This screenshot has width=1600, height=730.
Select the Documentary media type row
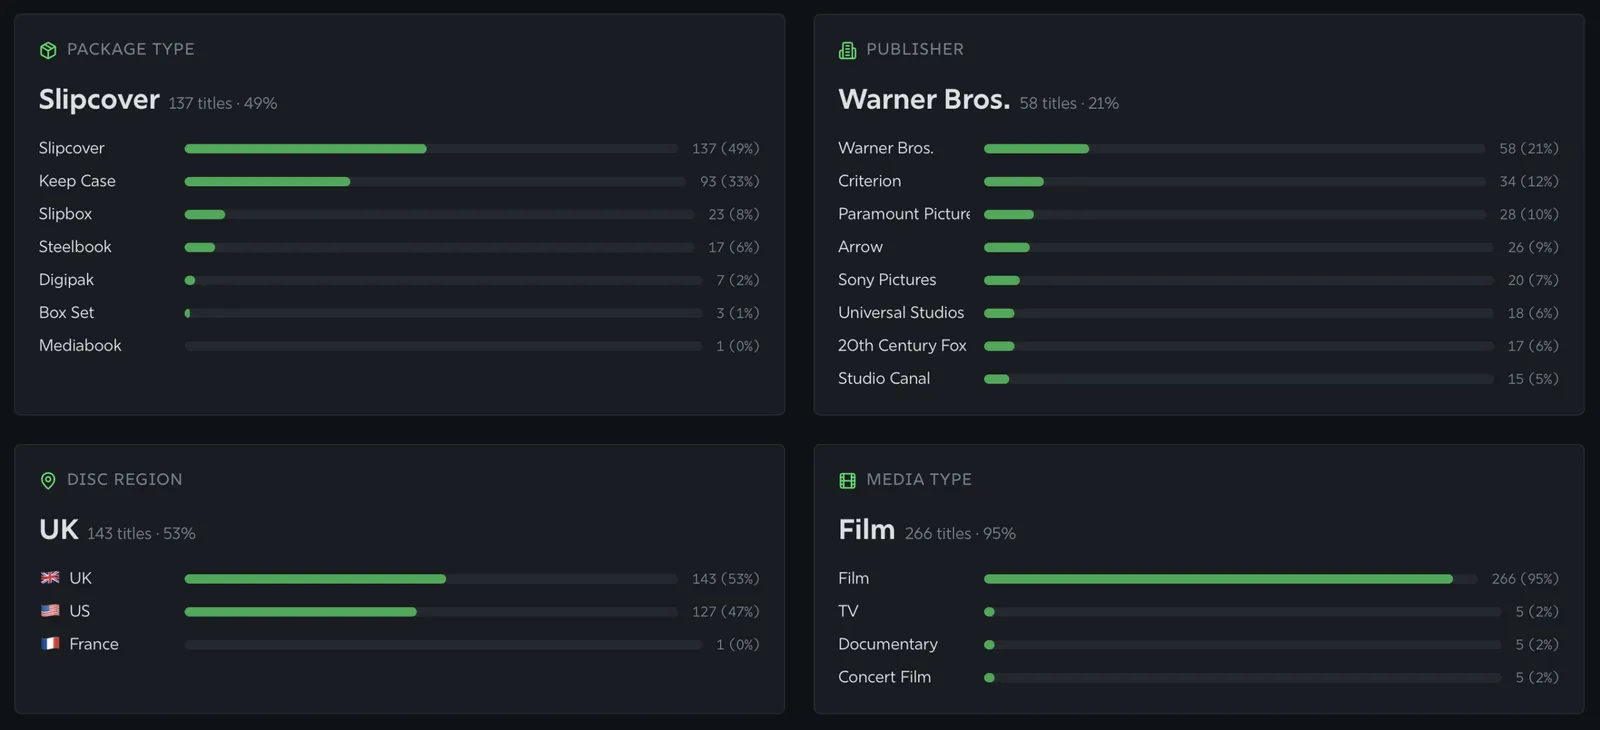tap(1198, 644)
